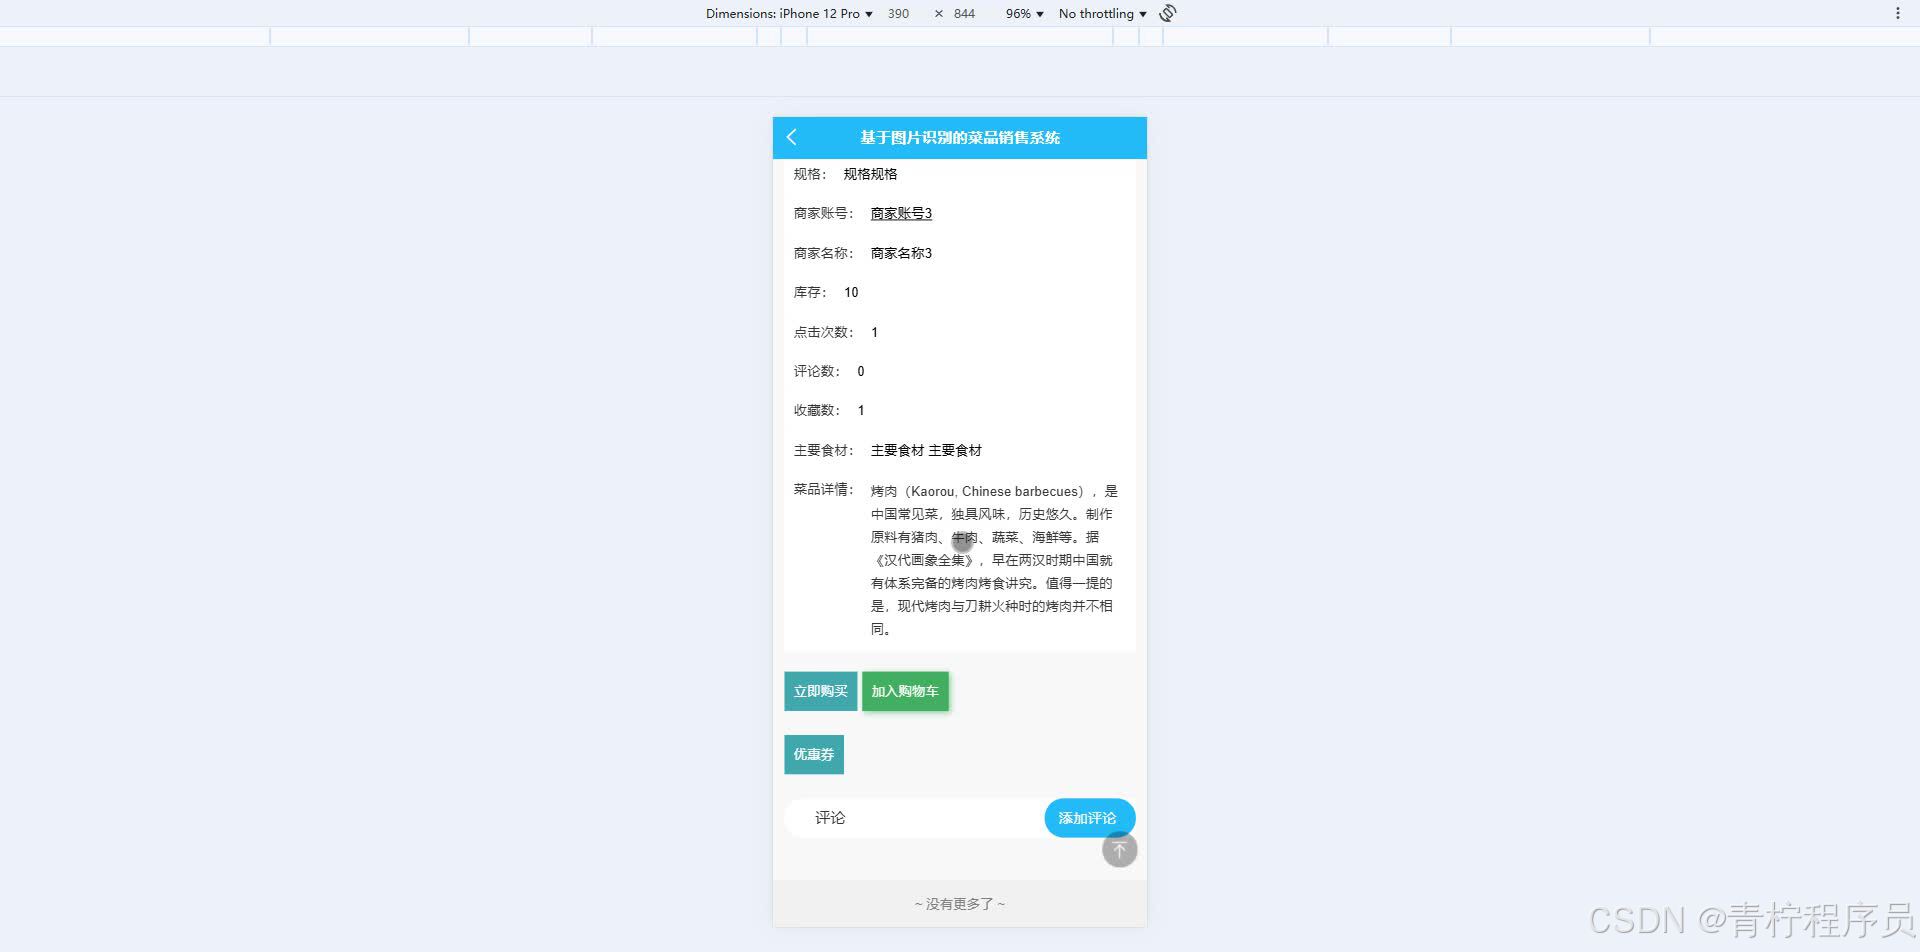
Task: Click the 添加评论 add comment button
Action: (x=1089, y=817)
